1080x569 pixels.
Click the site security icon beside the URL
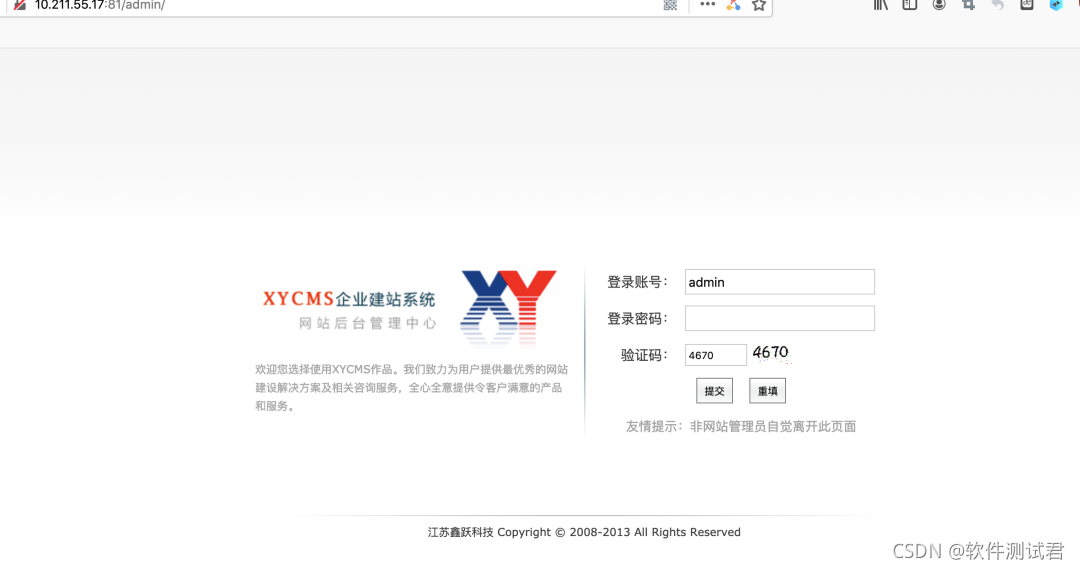point(20,5)
